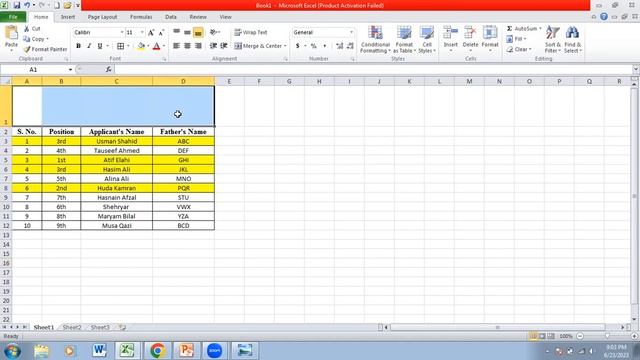Open the font size dropdown
Viewport: 640px width, 360px height.
pos(142,32)
